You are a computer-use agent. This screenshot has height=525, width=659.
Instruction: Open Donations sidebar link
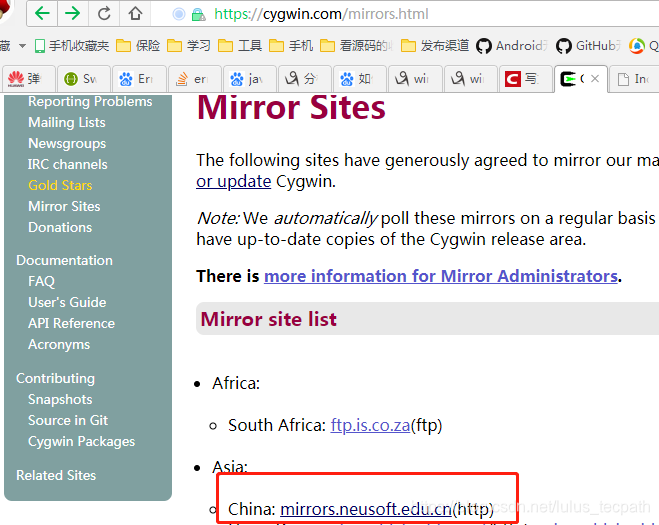pyautogui.click(x=60, y=227)
